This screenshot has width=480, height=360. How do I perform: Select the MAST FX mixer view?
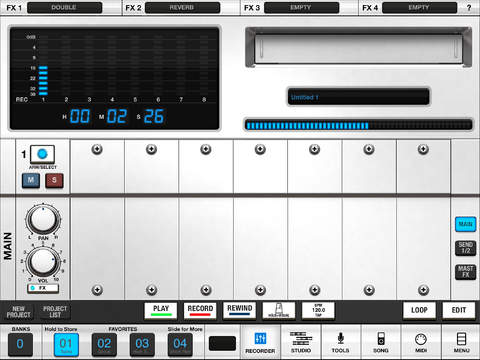click(465, 272)
